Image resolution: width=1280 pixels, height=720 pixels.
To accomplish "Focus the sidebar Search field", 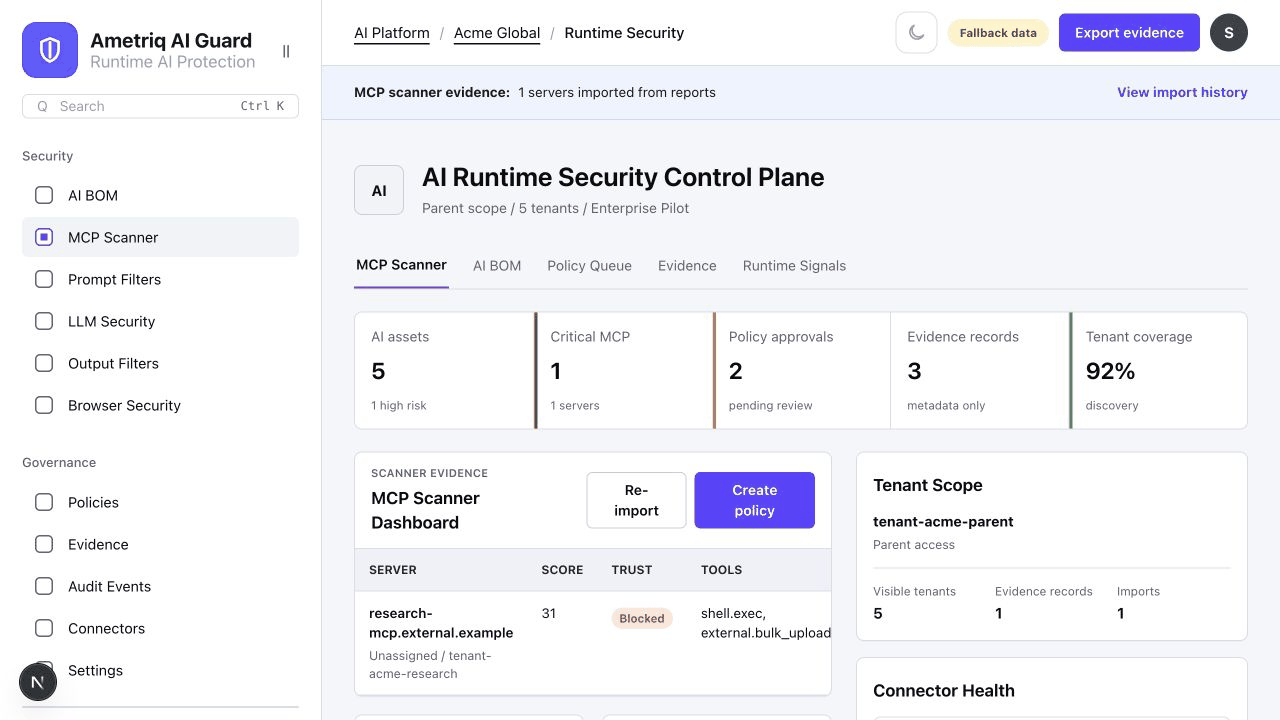I will click(160, 106).
